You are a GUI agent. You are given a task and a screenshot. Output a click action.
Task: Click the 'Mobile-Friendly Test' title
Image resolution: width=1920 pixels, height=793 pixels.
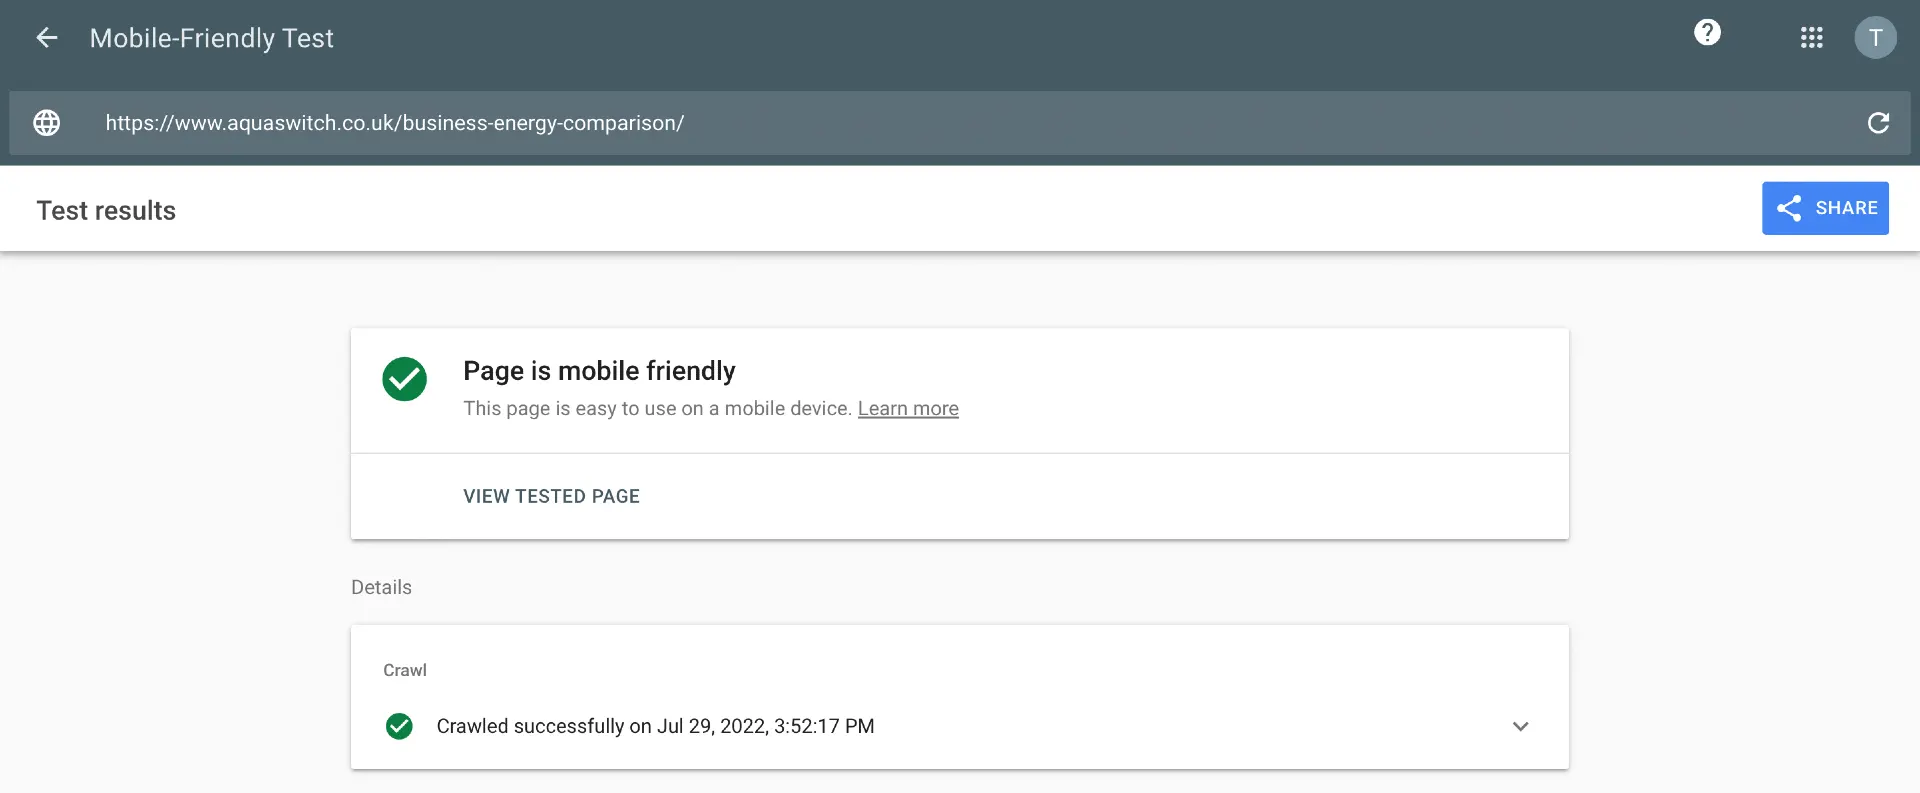211,38
